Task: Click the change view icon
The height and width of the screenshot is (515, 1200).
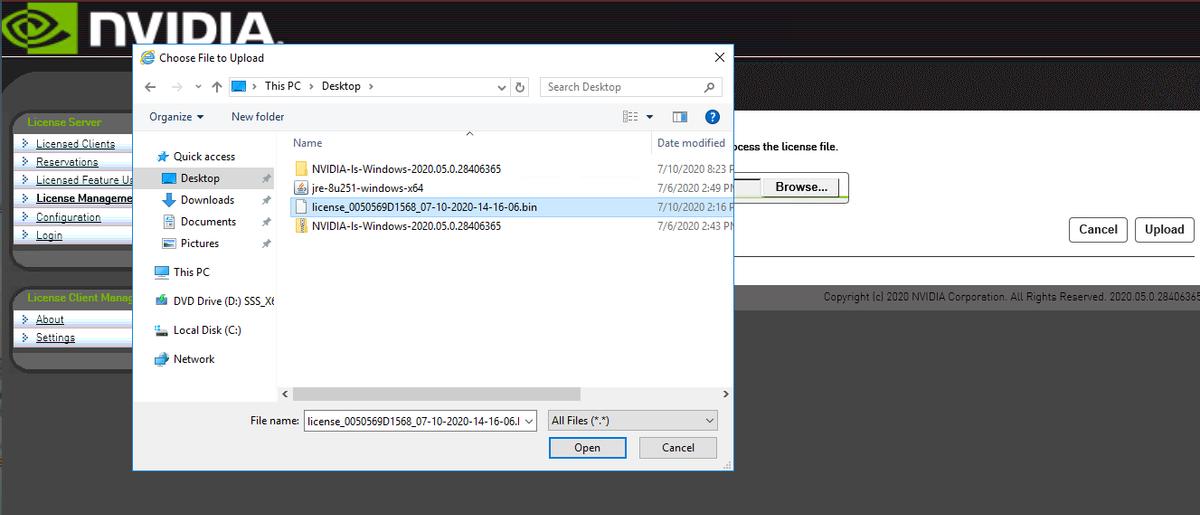Action: tap(631, 117)
